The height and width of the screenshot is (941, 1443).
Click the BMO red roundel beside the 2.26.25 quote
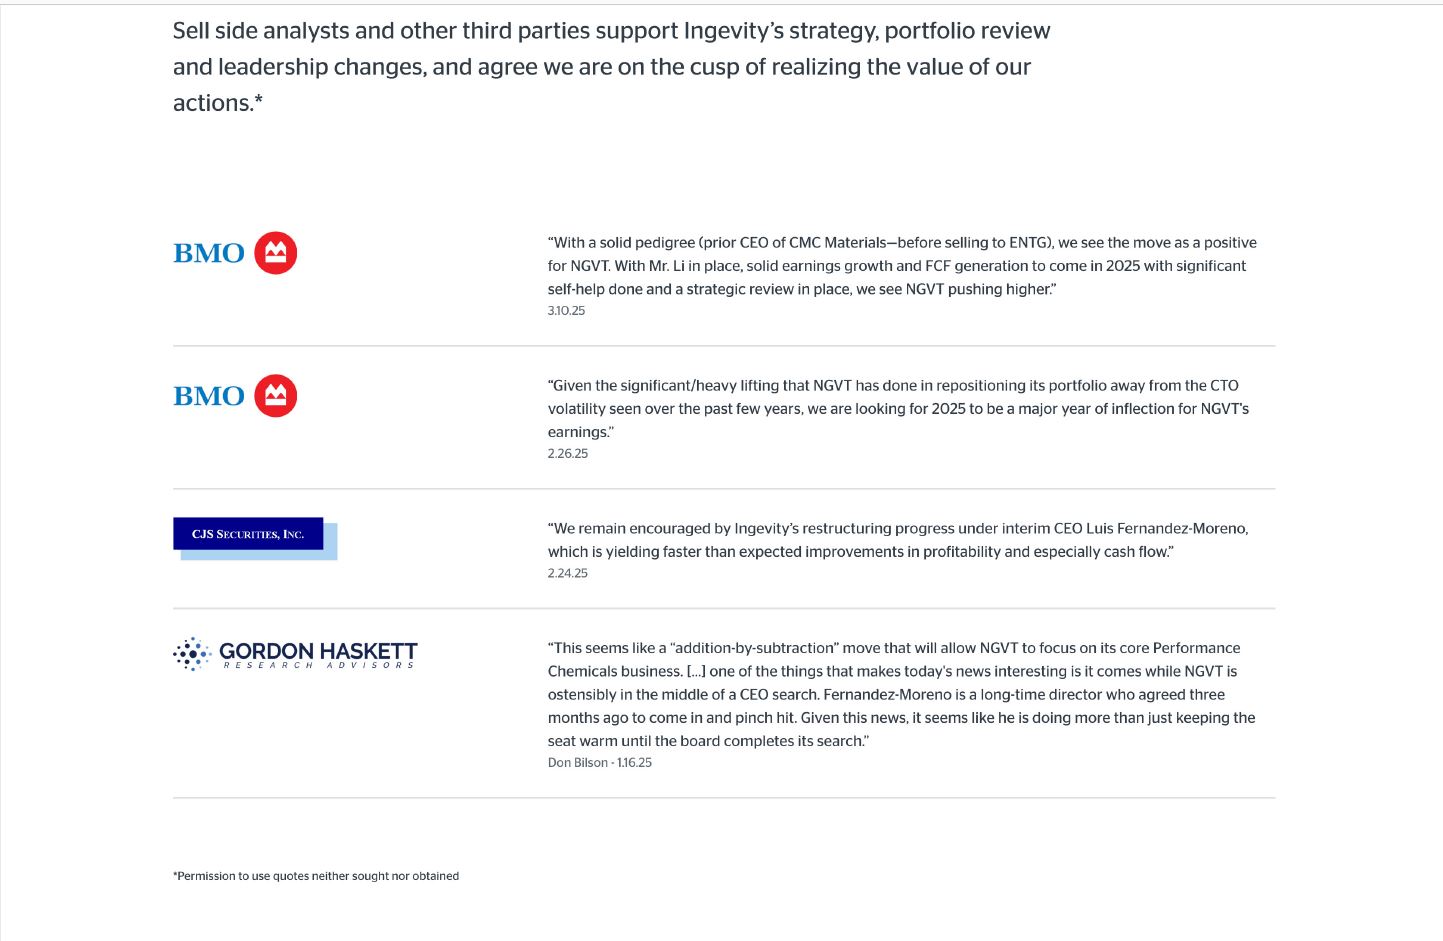pos(275,396)
